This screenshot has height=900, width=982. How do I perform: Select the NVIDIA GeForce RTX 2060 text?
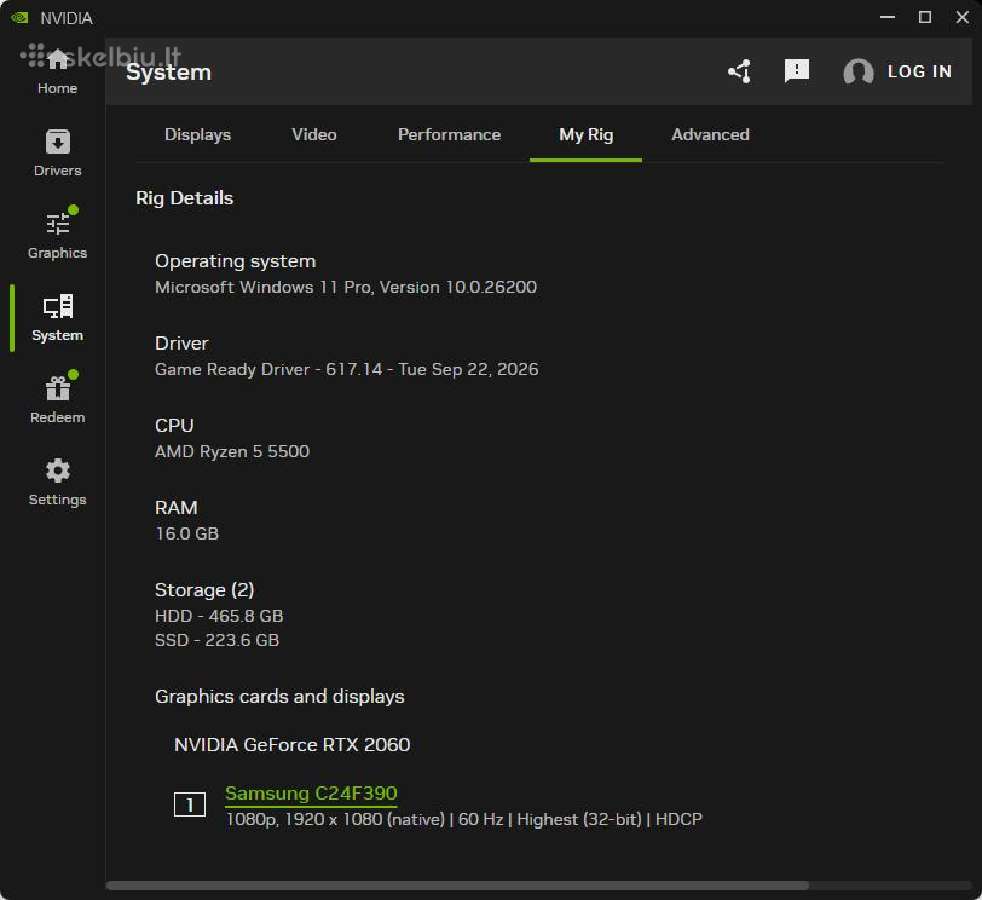(292, 745)
